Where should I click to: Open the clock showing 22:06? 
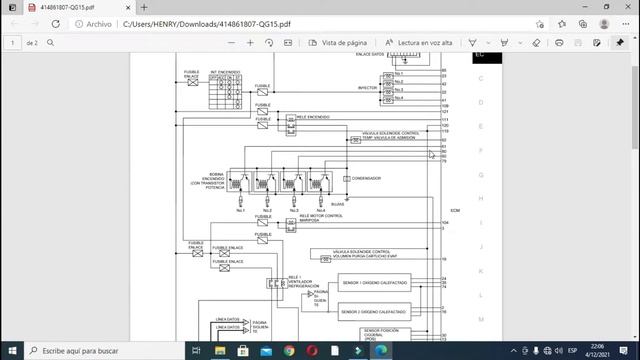pyautogui.click(x=597, y=351)
